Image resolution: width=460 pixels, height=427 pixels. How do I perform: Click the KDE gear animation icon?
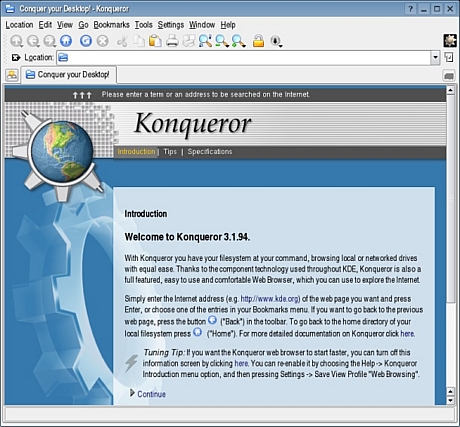tap(450, 41)
